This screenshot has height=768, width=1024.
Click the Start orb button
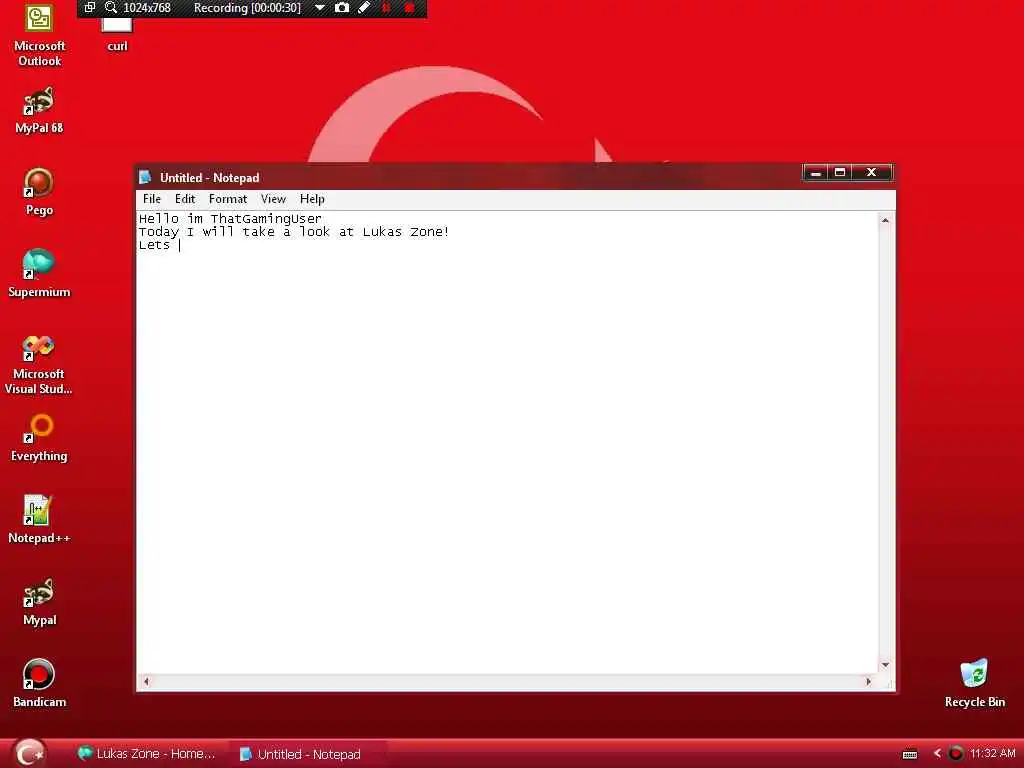coord(29,753)
